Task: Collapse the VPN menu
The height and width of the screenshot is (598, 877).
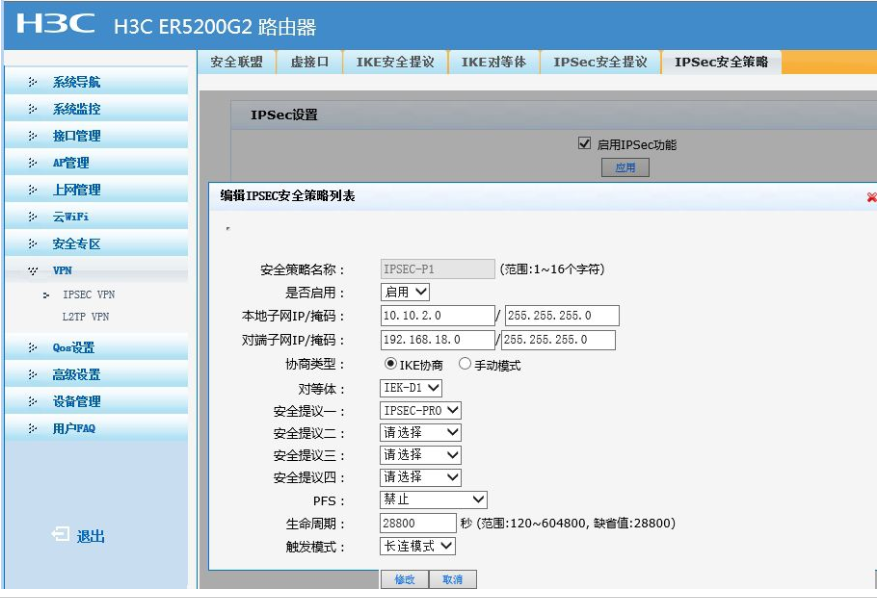Action: (x=96, y=270)
